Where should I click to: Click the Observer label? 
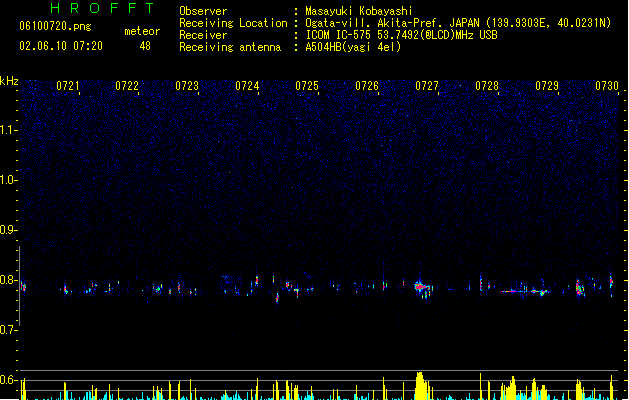click(203, 11)
